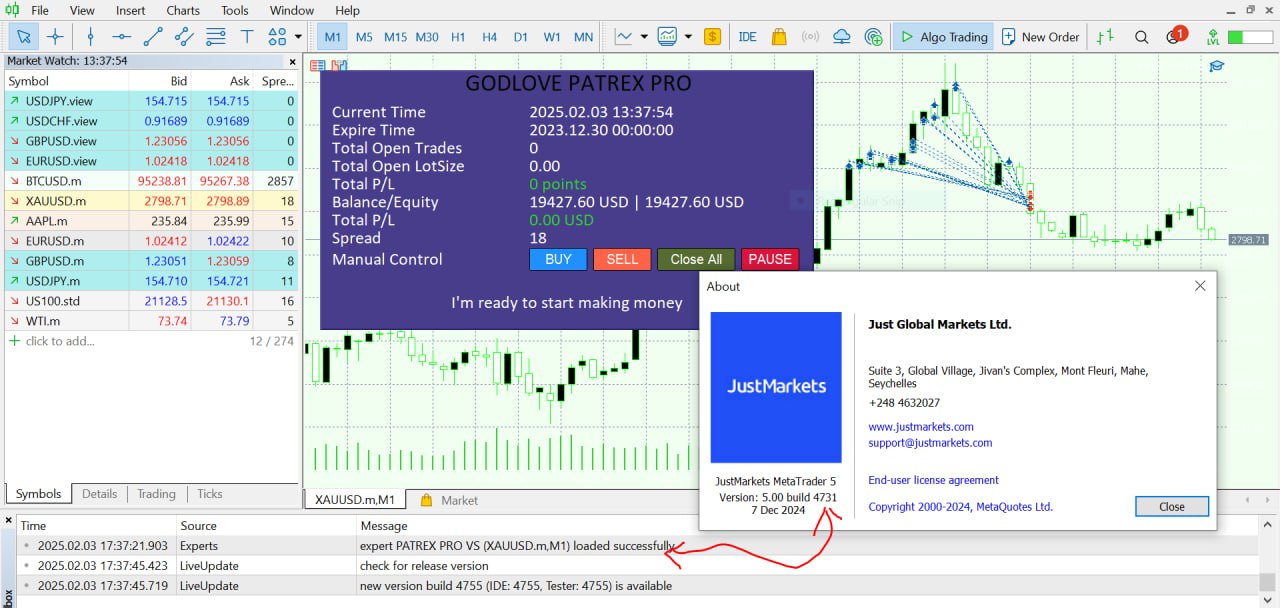Screen dimensions: 1280x608
Task: Switch chart to H4 timeframe
Action: (489, 37)
